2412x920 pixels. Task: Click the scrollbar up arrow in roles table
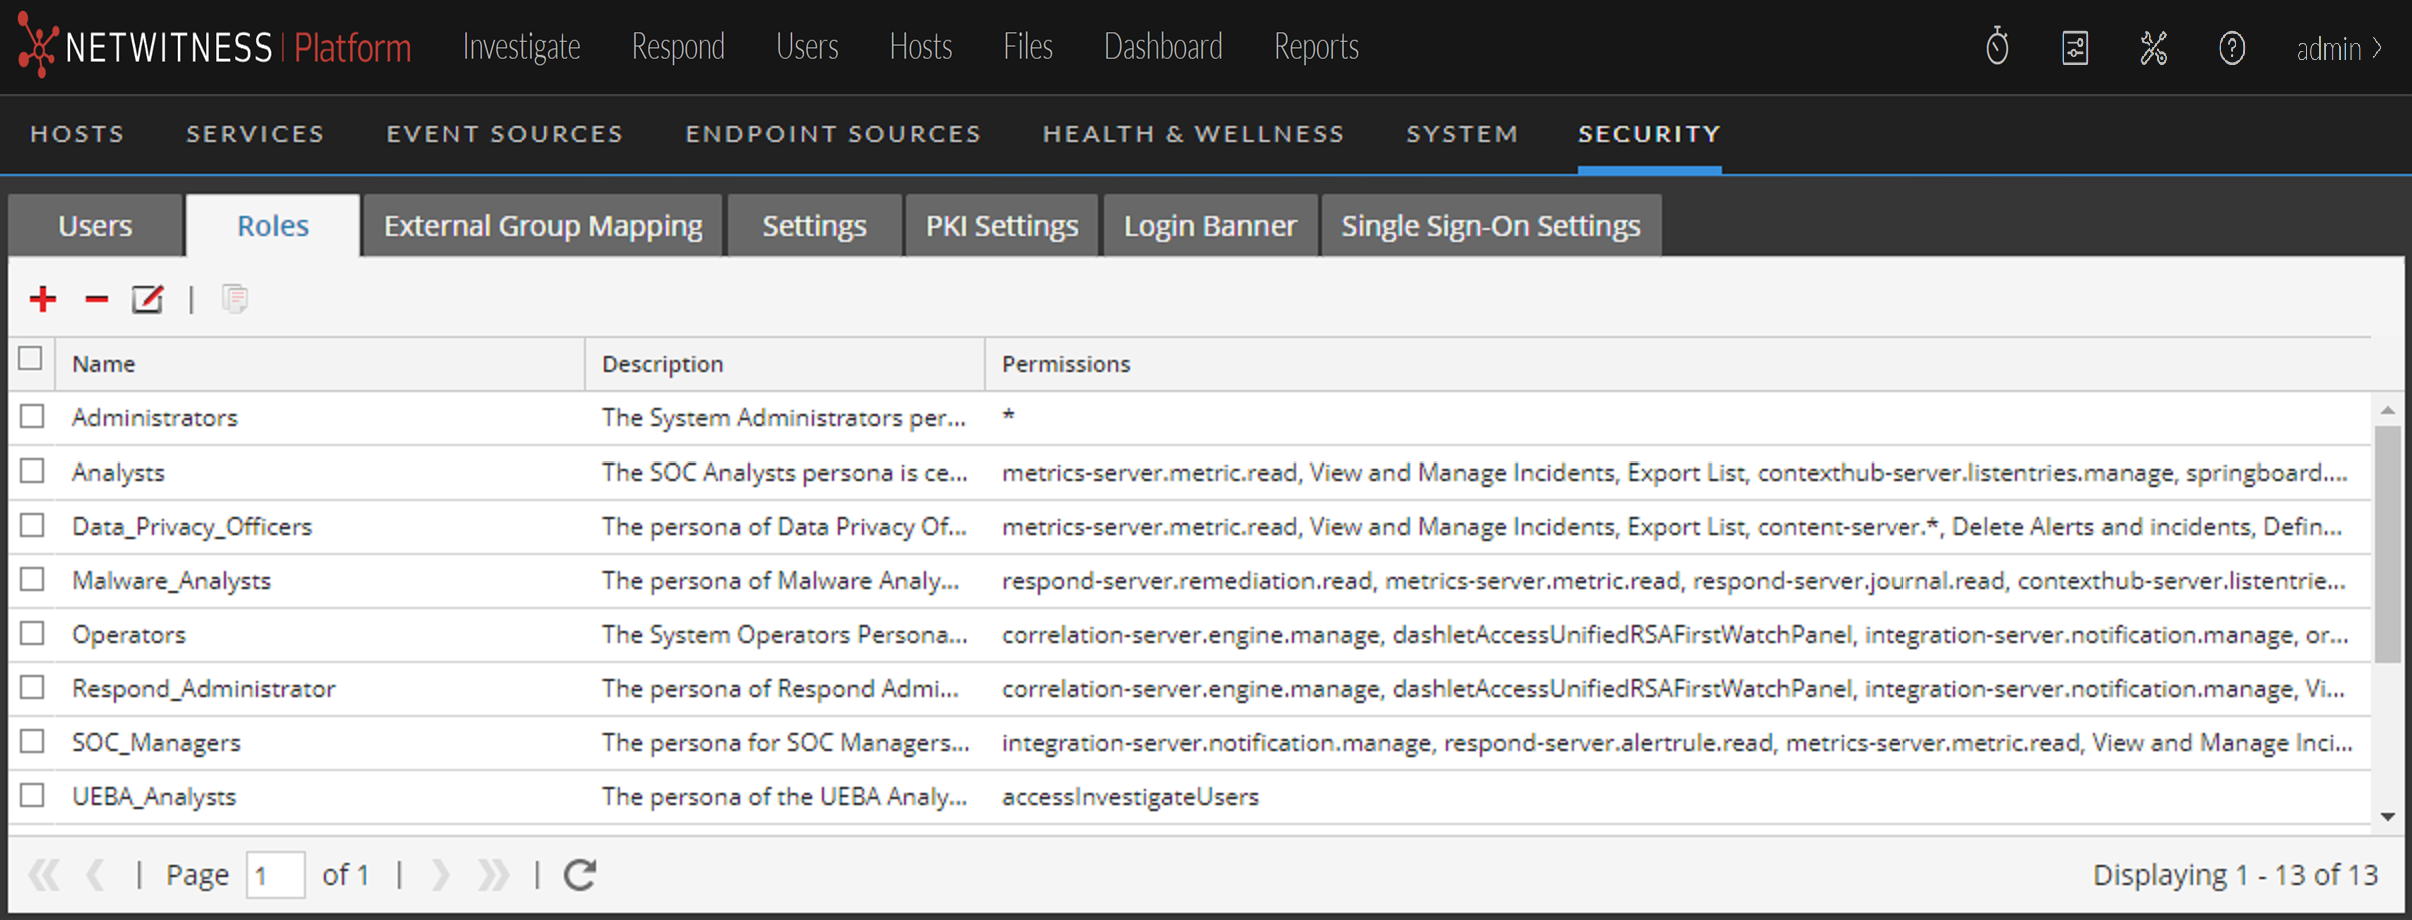point(2388,410)
